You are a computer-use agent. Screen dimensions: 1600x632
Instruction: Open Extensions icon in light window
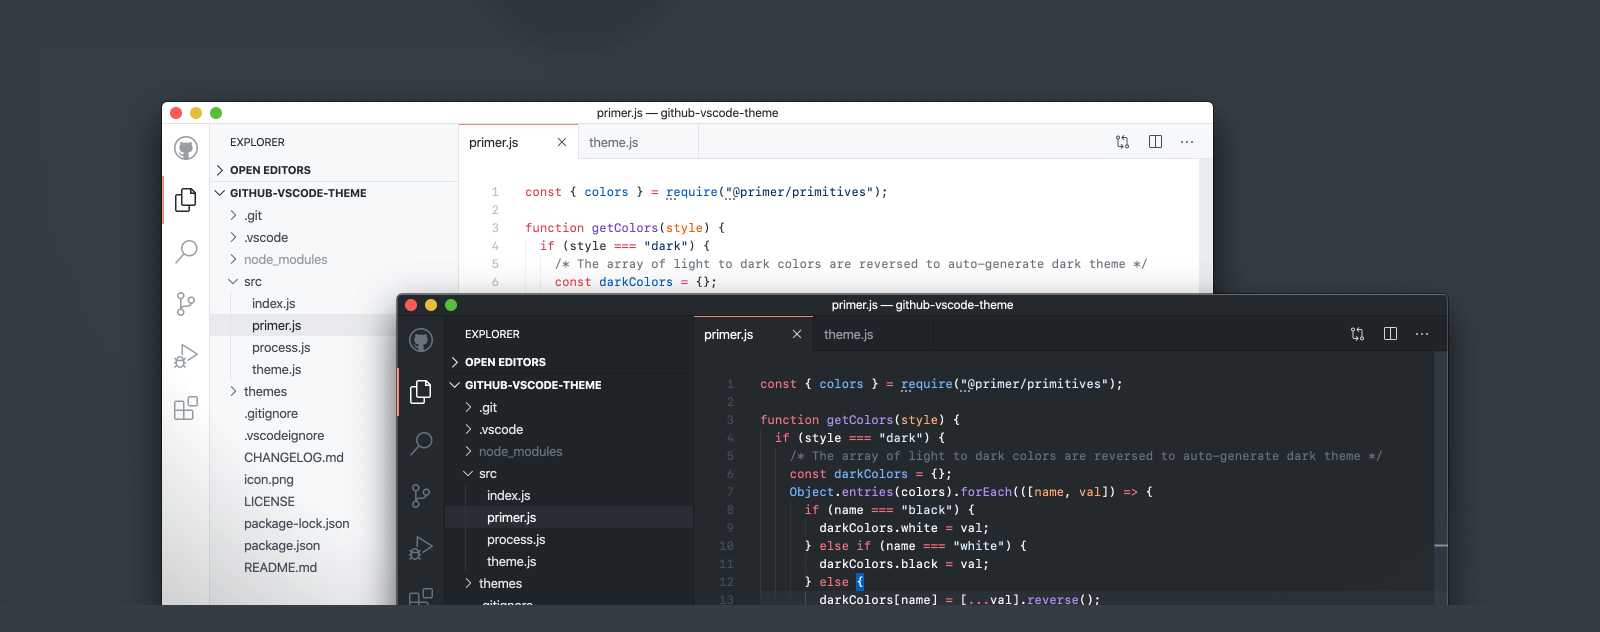pos(186,408)
